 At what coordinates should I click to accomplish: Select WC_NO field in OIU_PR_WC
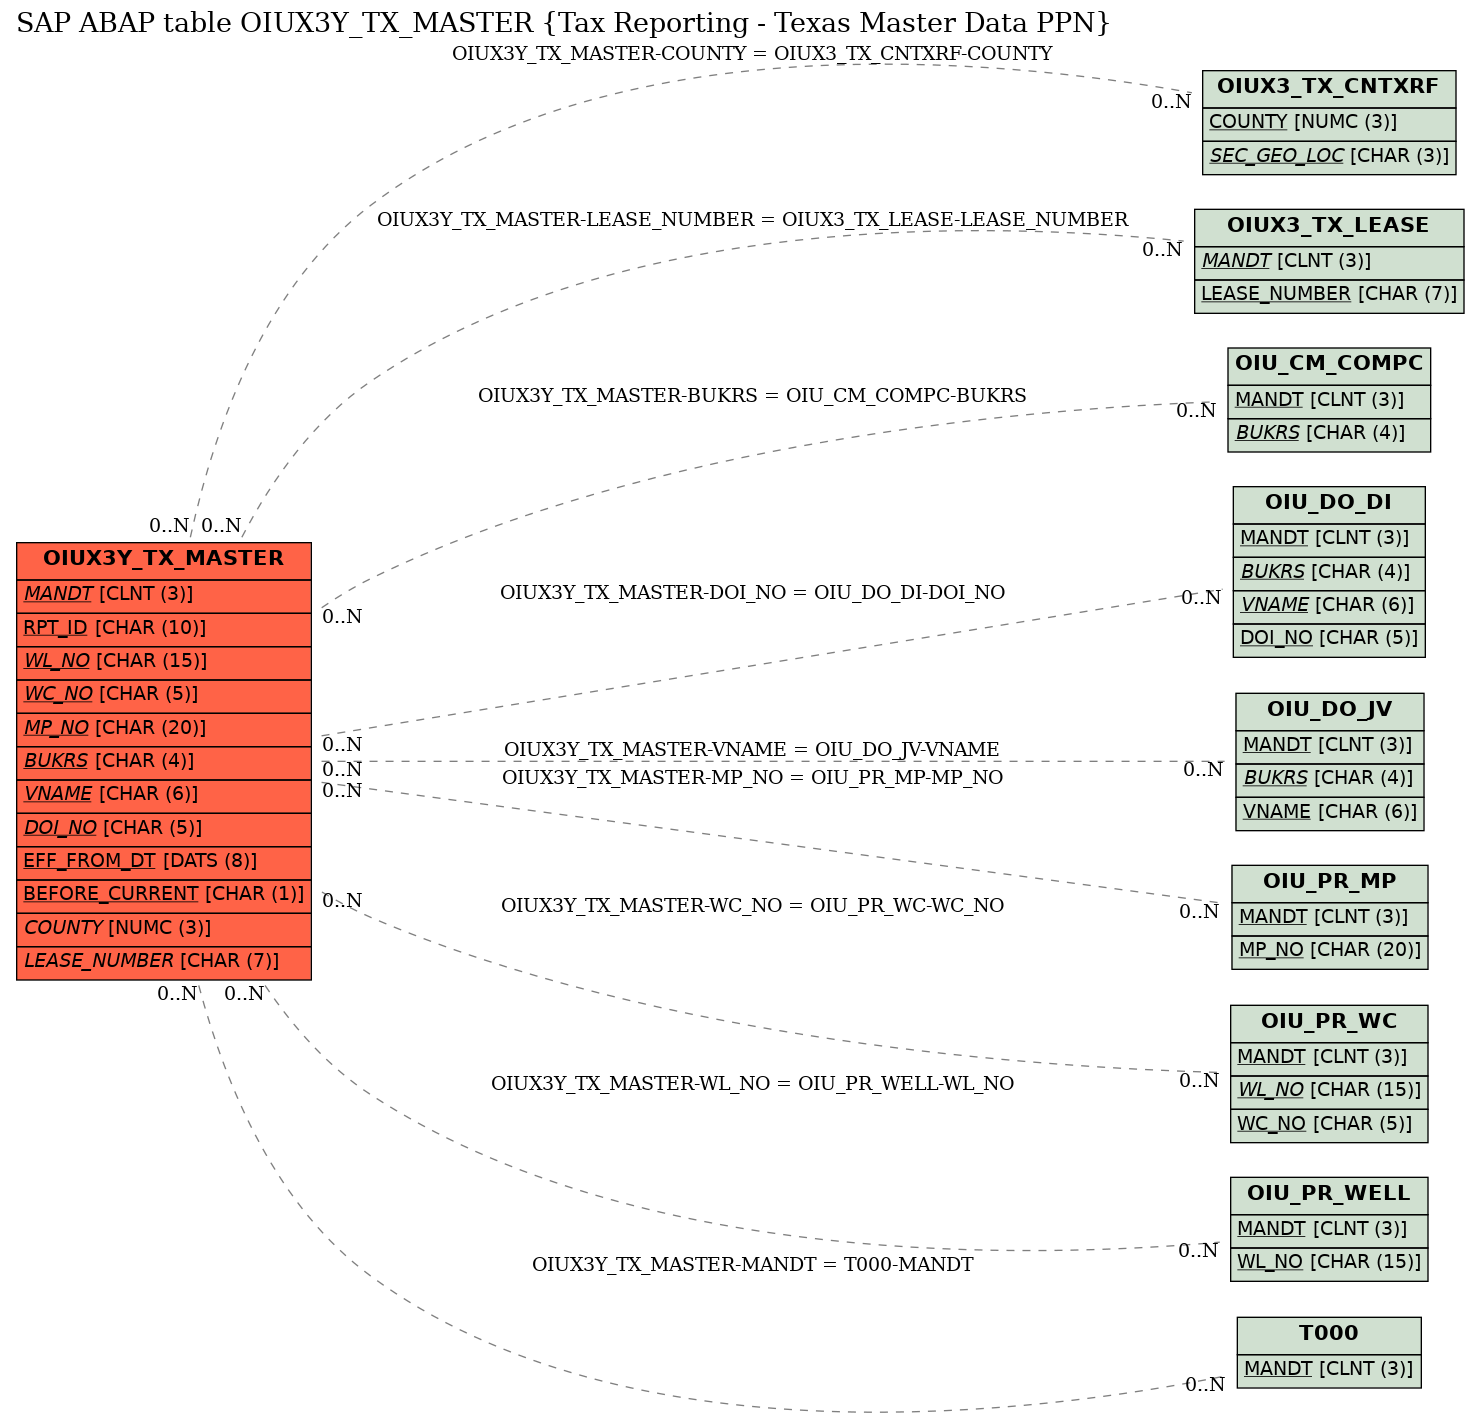(x=1329, y=1125)
